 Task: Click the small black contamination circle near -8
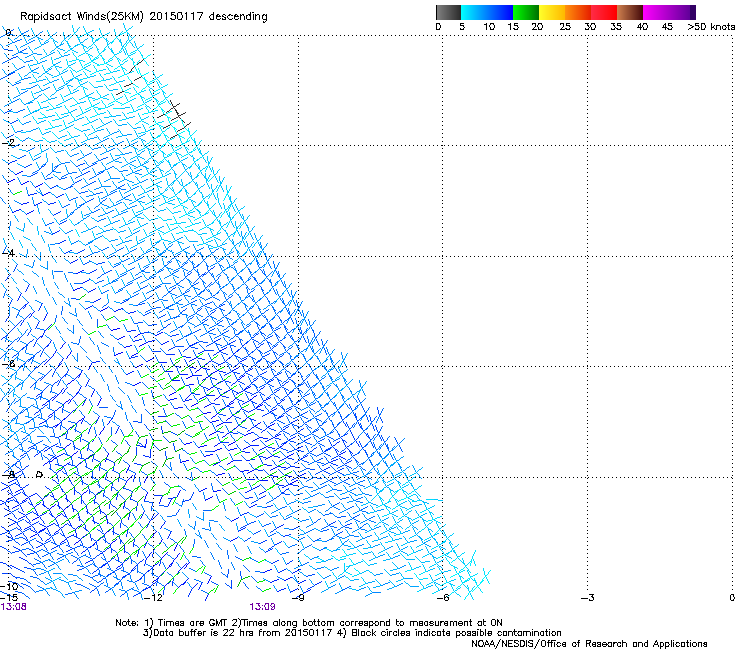40,474
